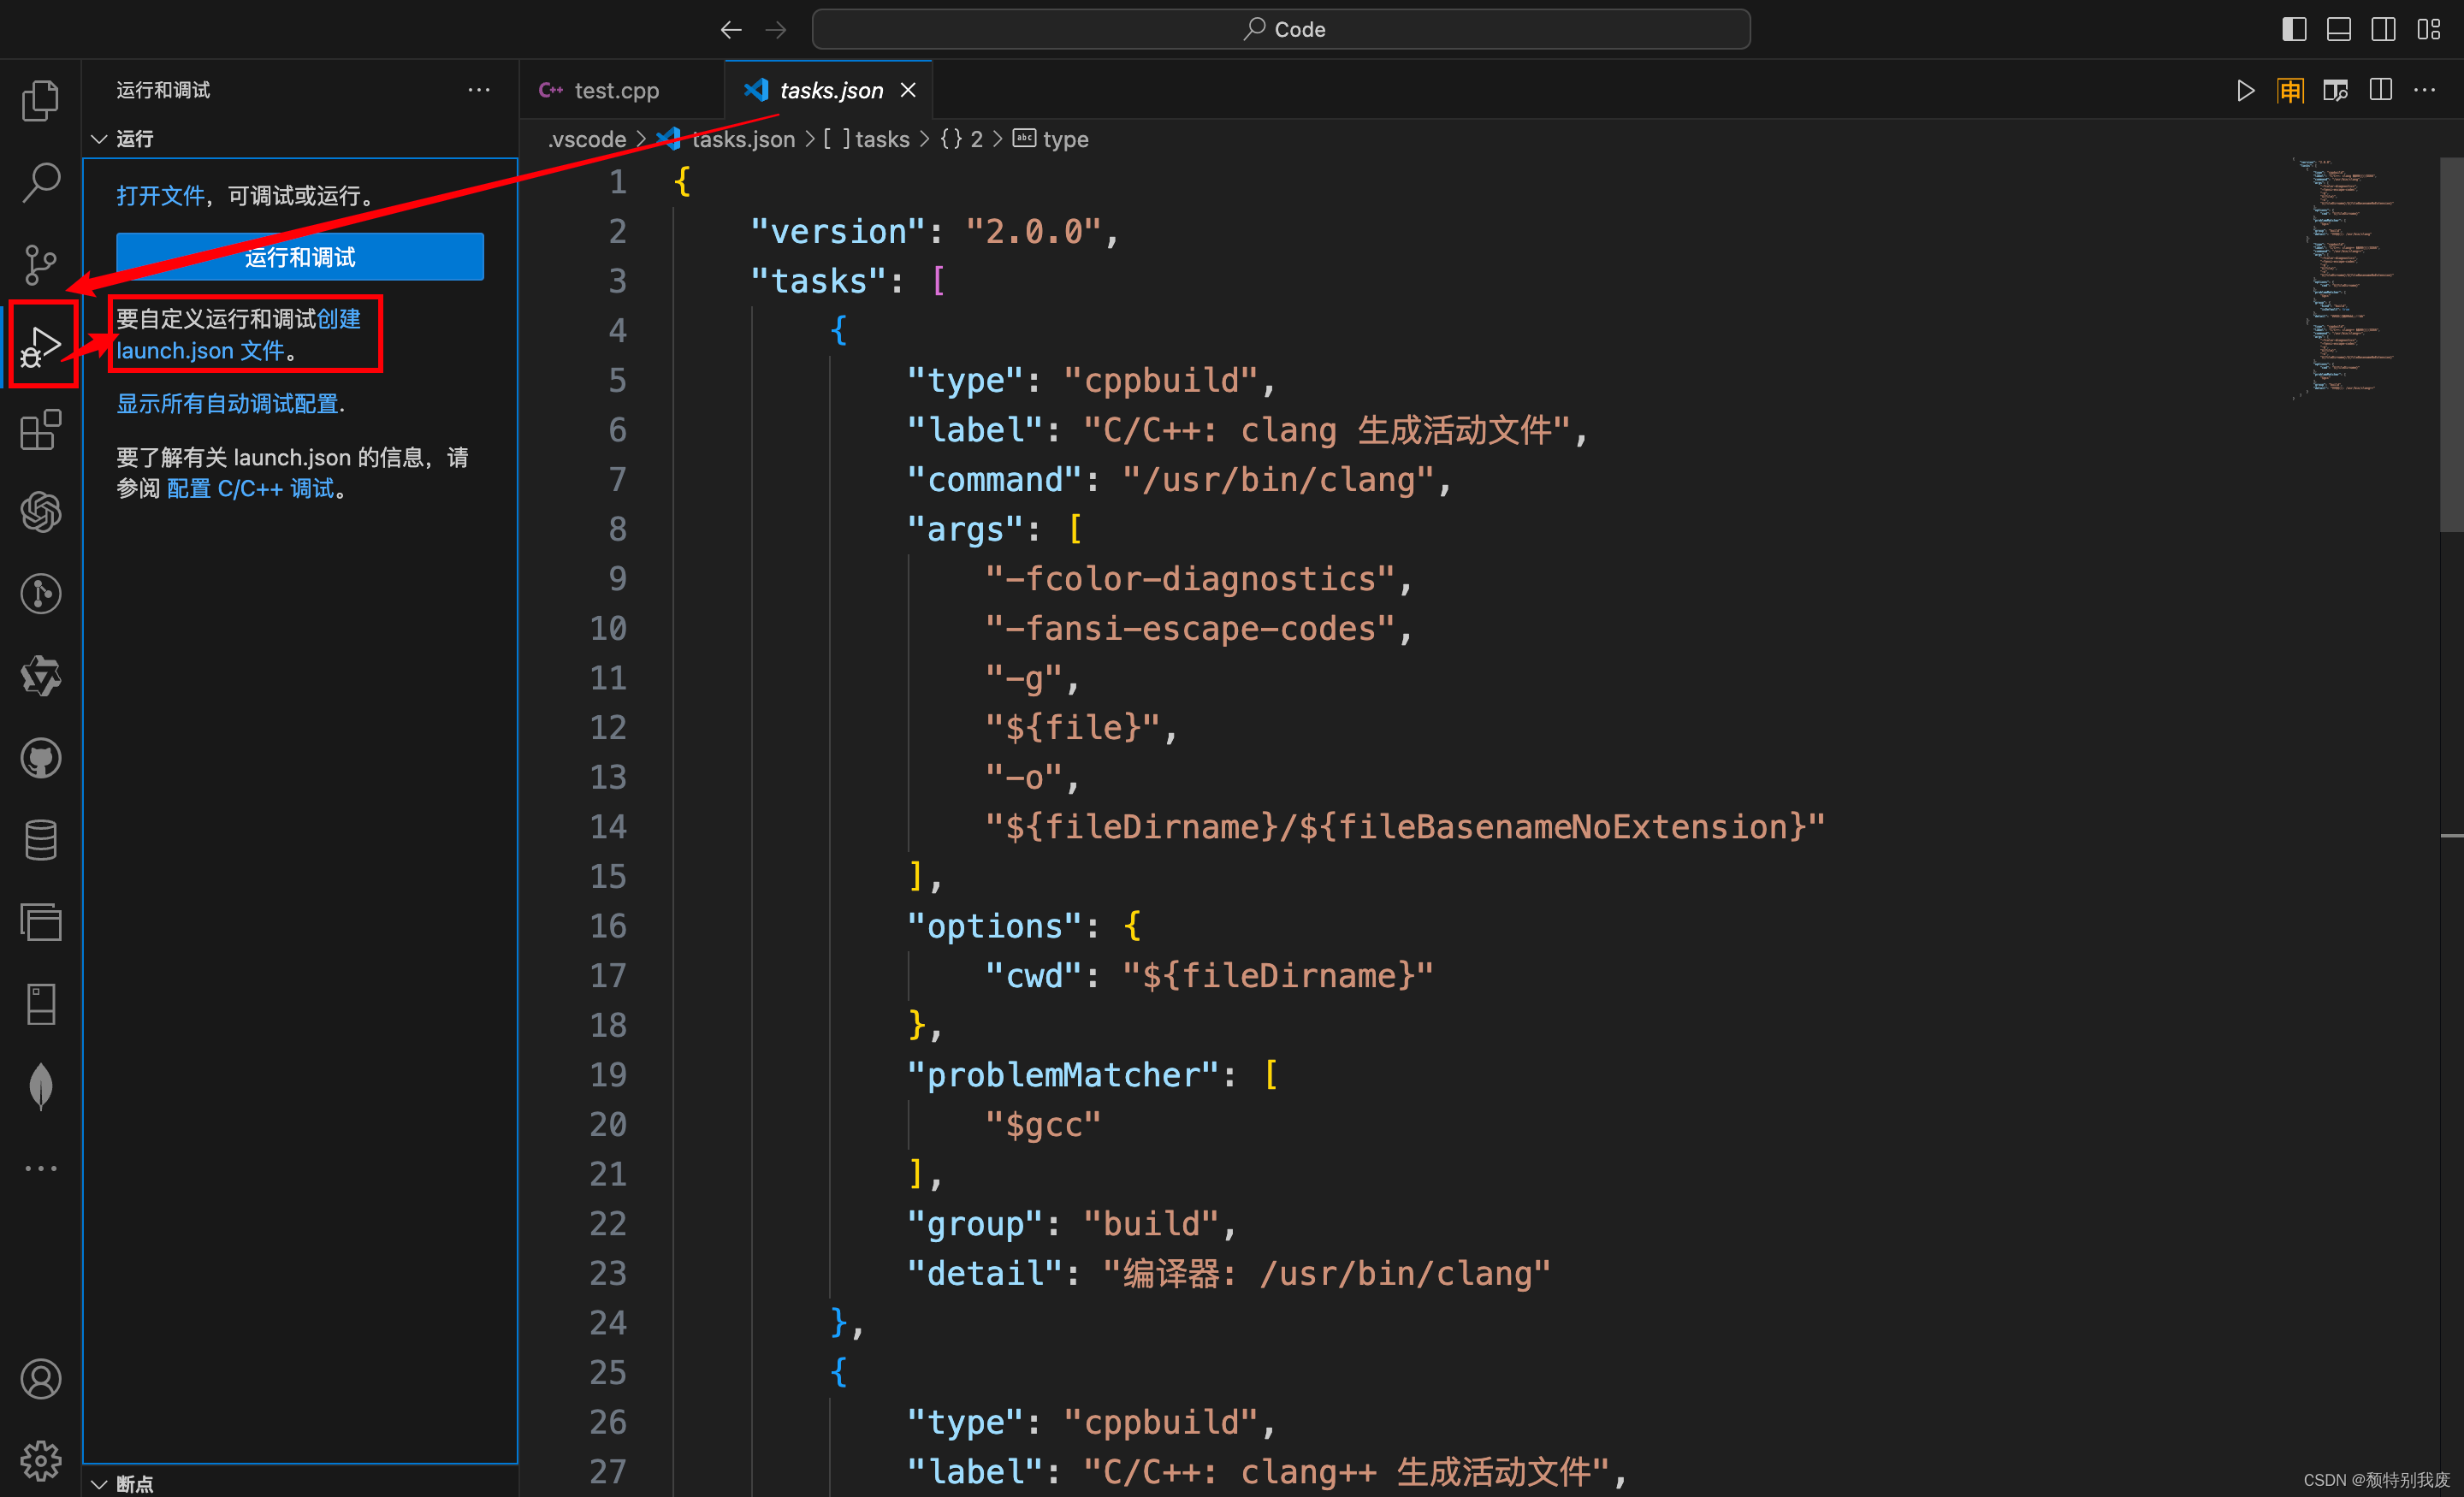The image size is (2464, 1497).
Task: Open the Explorer files view
Action: (x=41, y=100)
